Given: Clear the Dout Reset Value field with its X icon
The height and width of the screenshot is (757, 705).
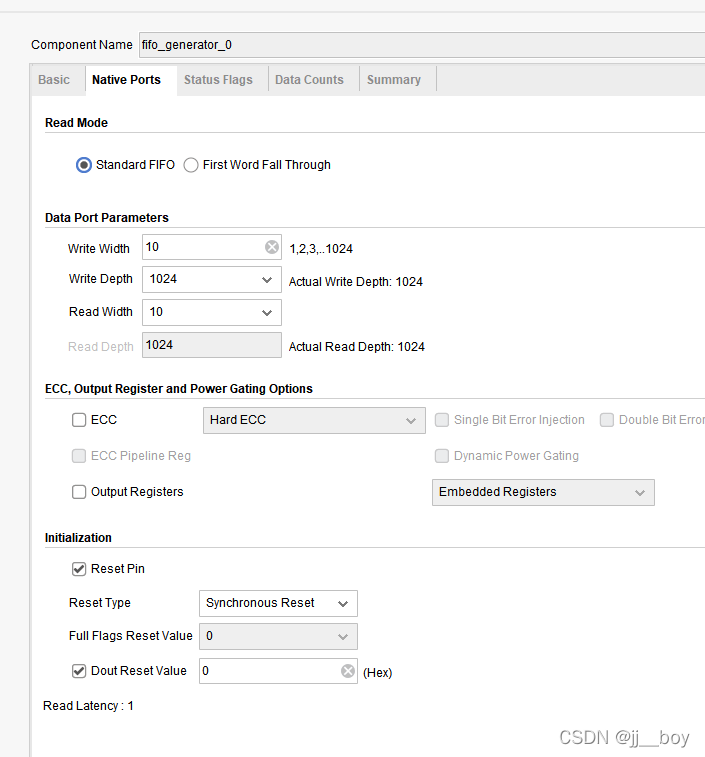Looking at the screenshot, I should pyautogui.click(x=348, y=671).
